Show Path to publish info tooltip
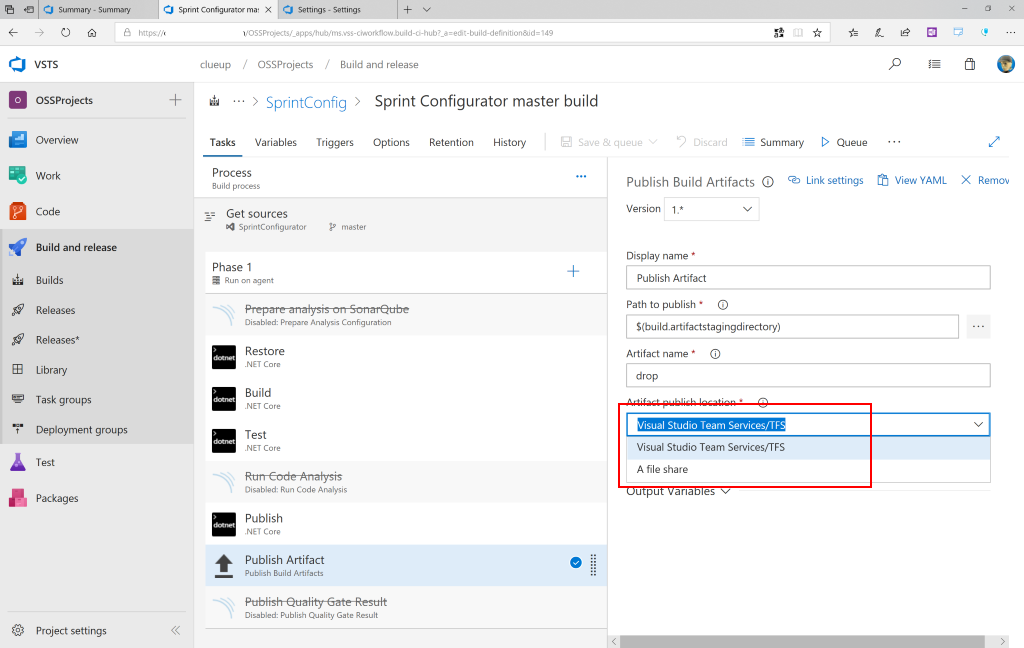Viewport: 1024px width, 648px height. (723, 304)
